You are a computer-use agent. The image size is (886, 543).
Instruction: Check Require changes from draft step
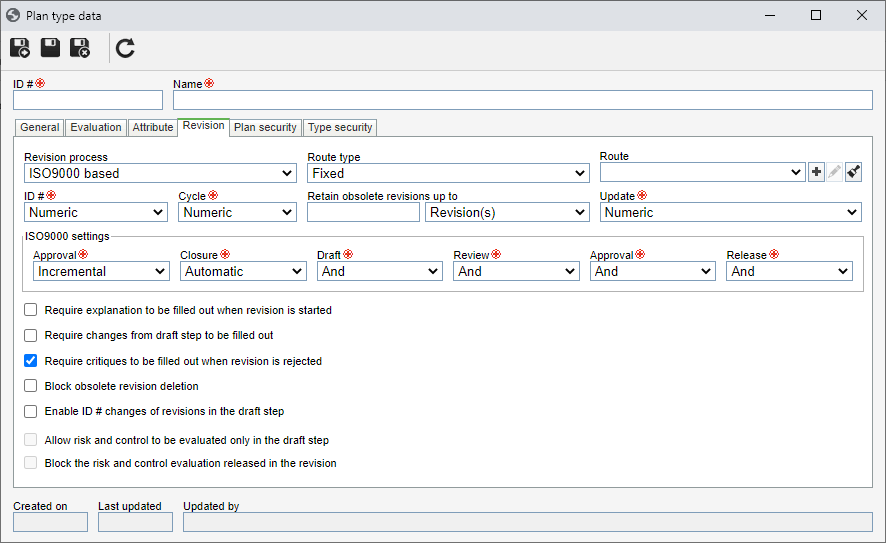(x=31, y=335)
